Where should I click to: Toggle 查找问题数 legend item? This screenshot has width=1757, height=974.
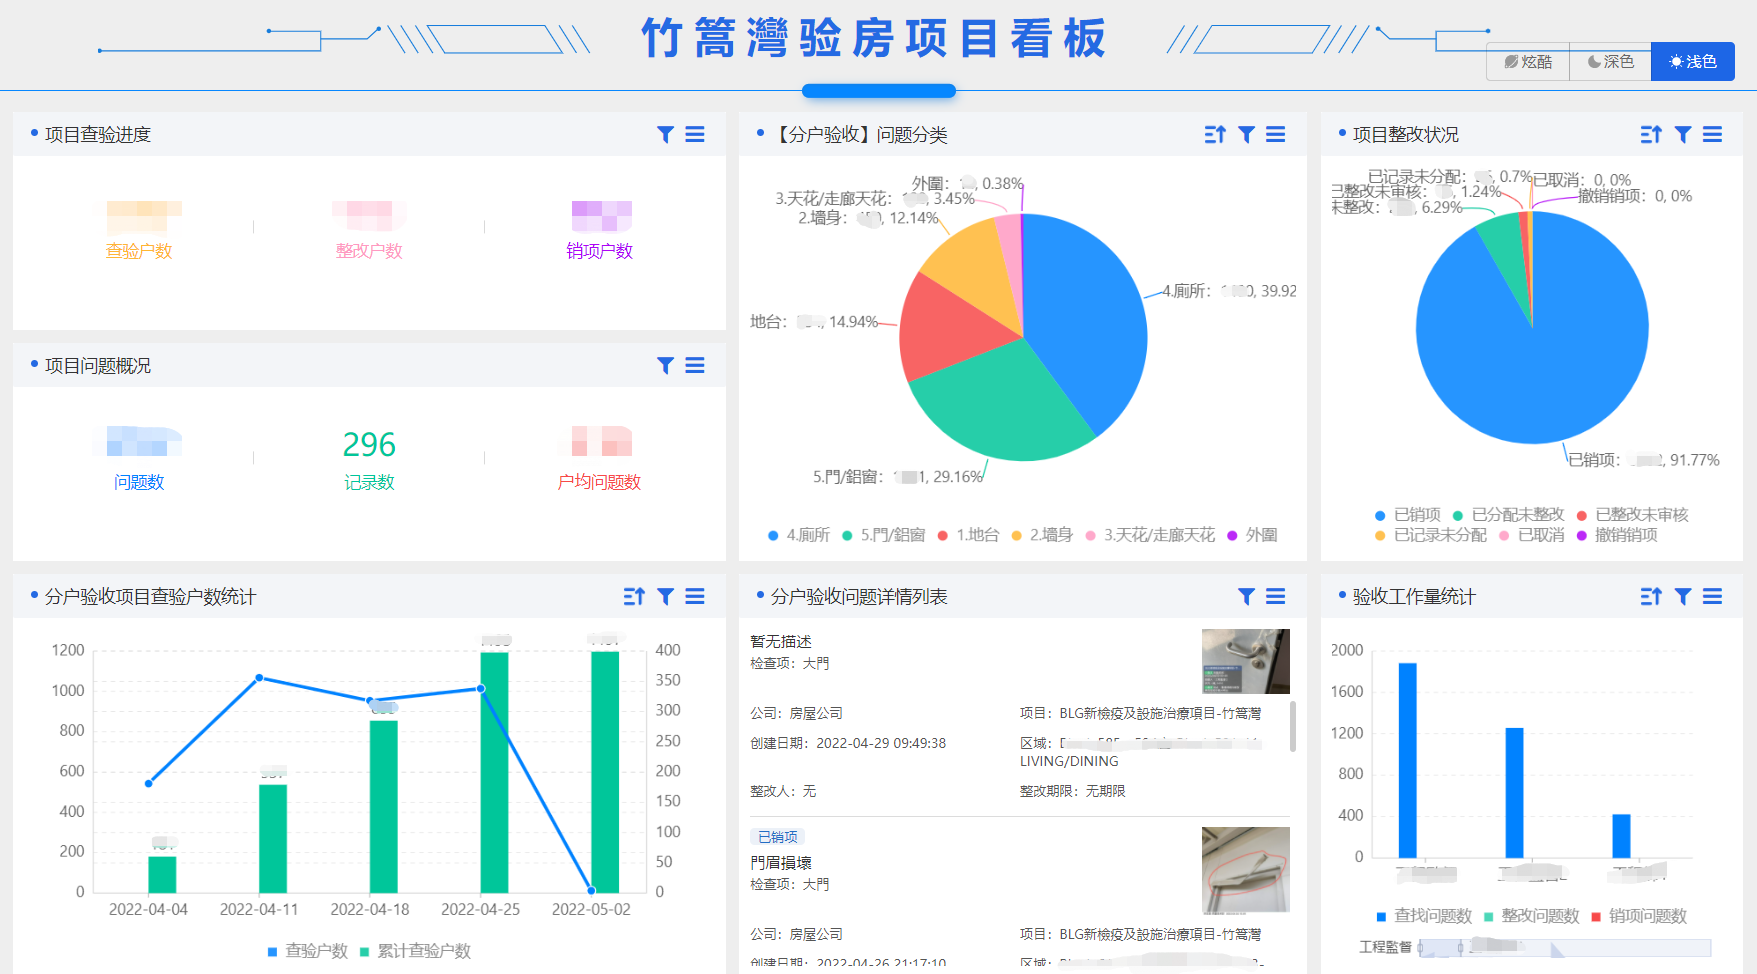pos(1424,916)
